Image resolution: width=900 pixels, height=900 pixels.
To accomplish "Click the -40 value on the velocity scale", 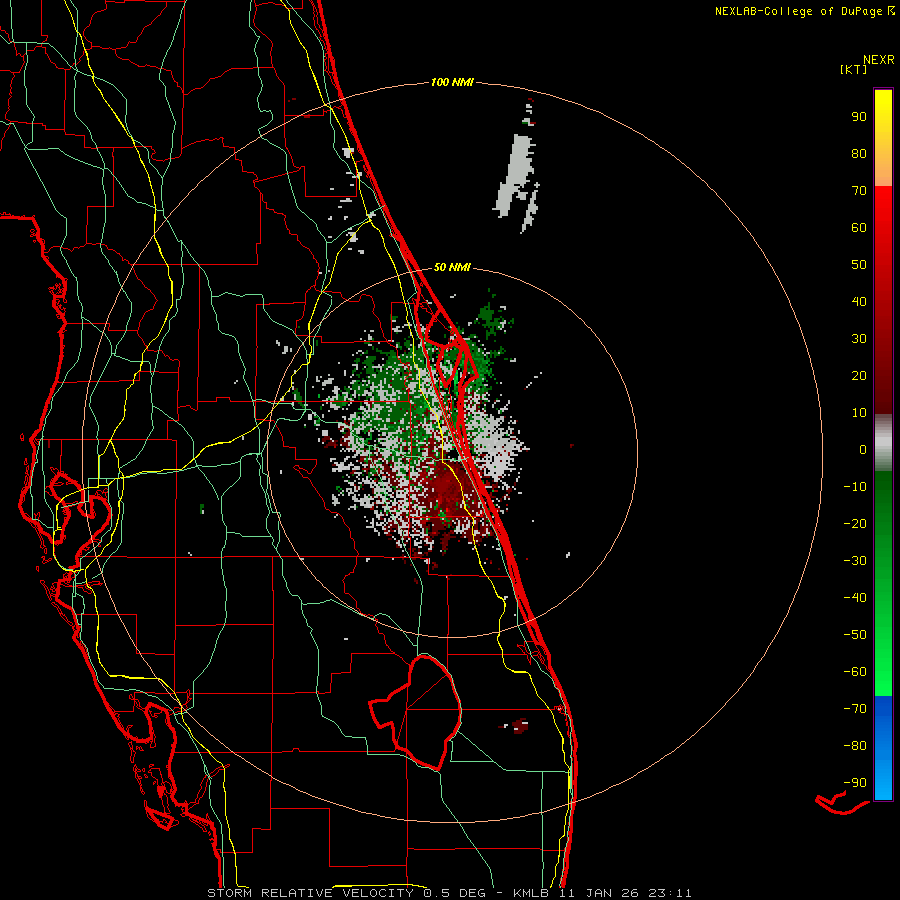I will click(855, 598).
